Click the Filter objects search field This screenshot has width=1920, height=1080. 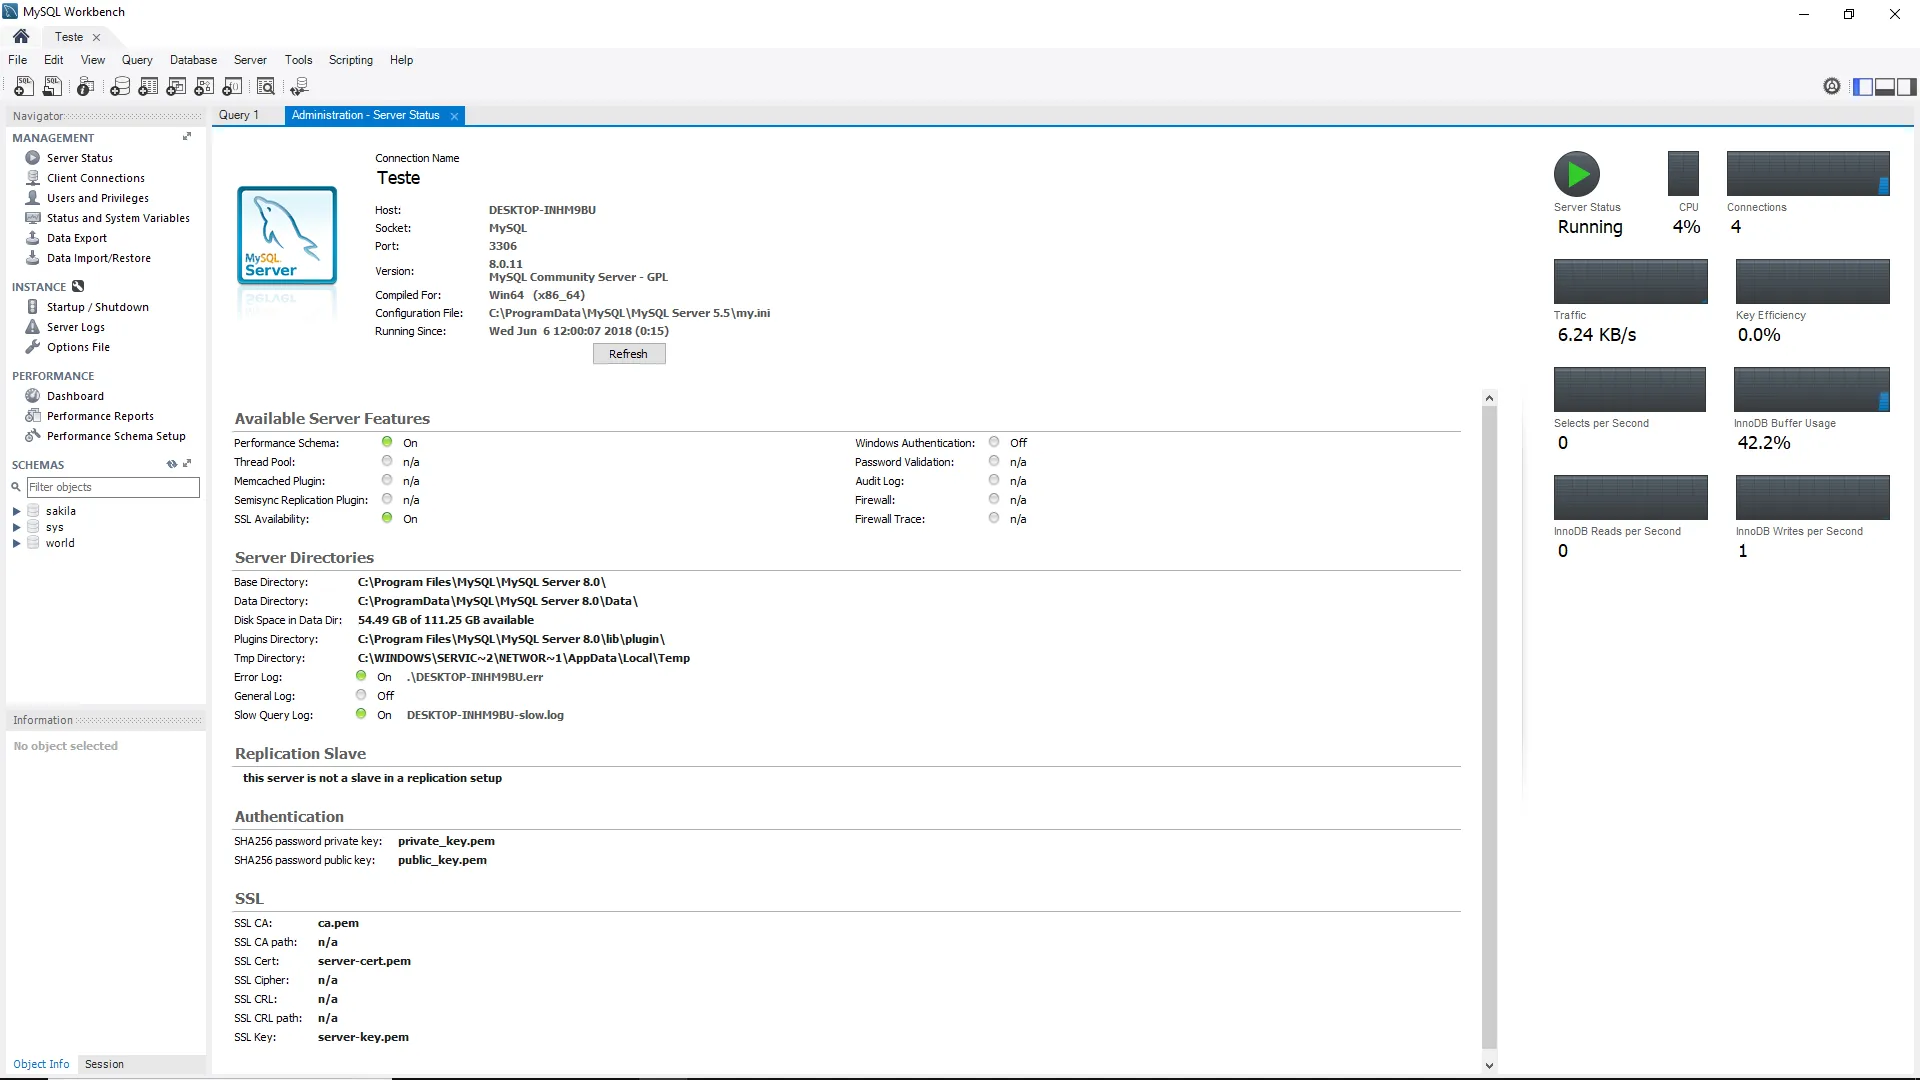113,487
